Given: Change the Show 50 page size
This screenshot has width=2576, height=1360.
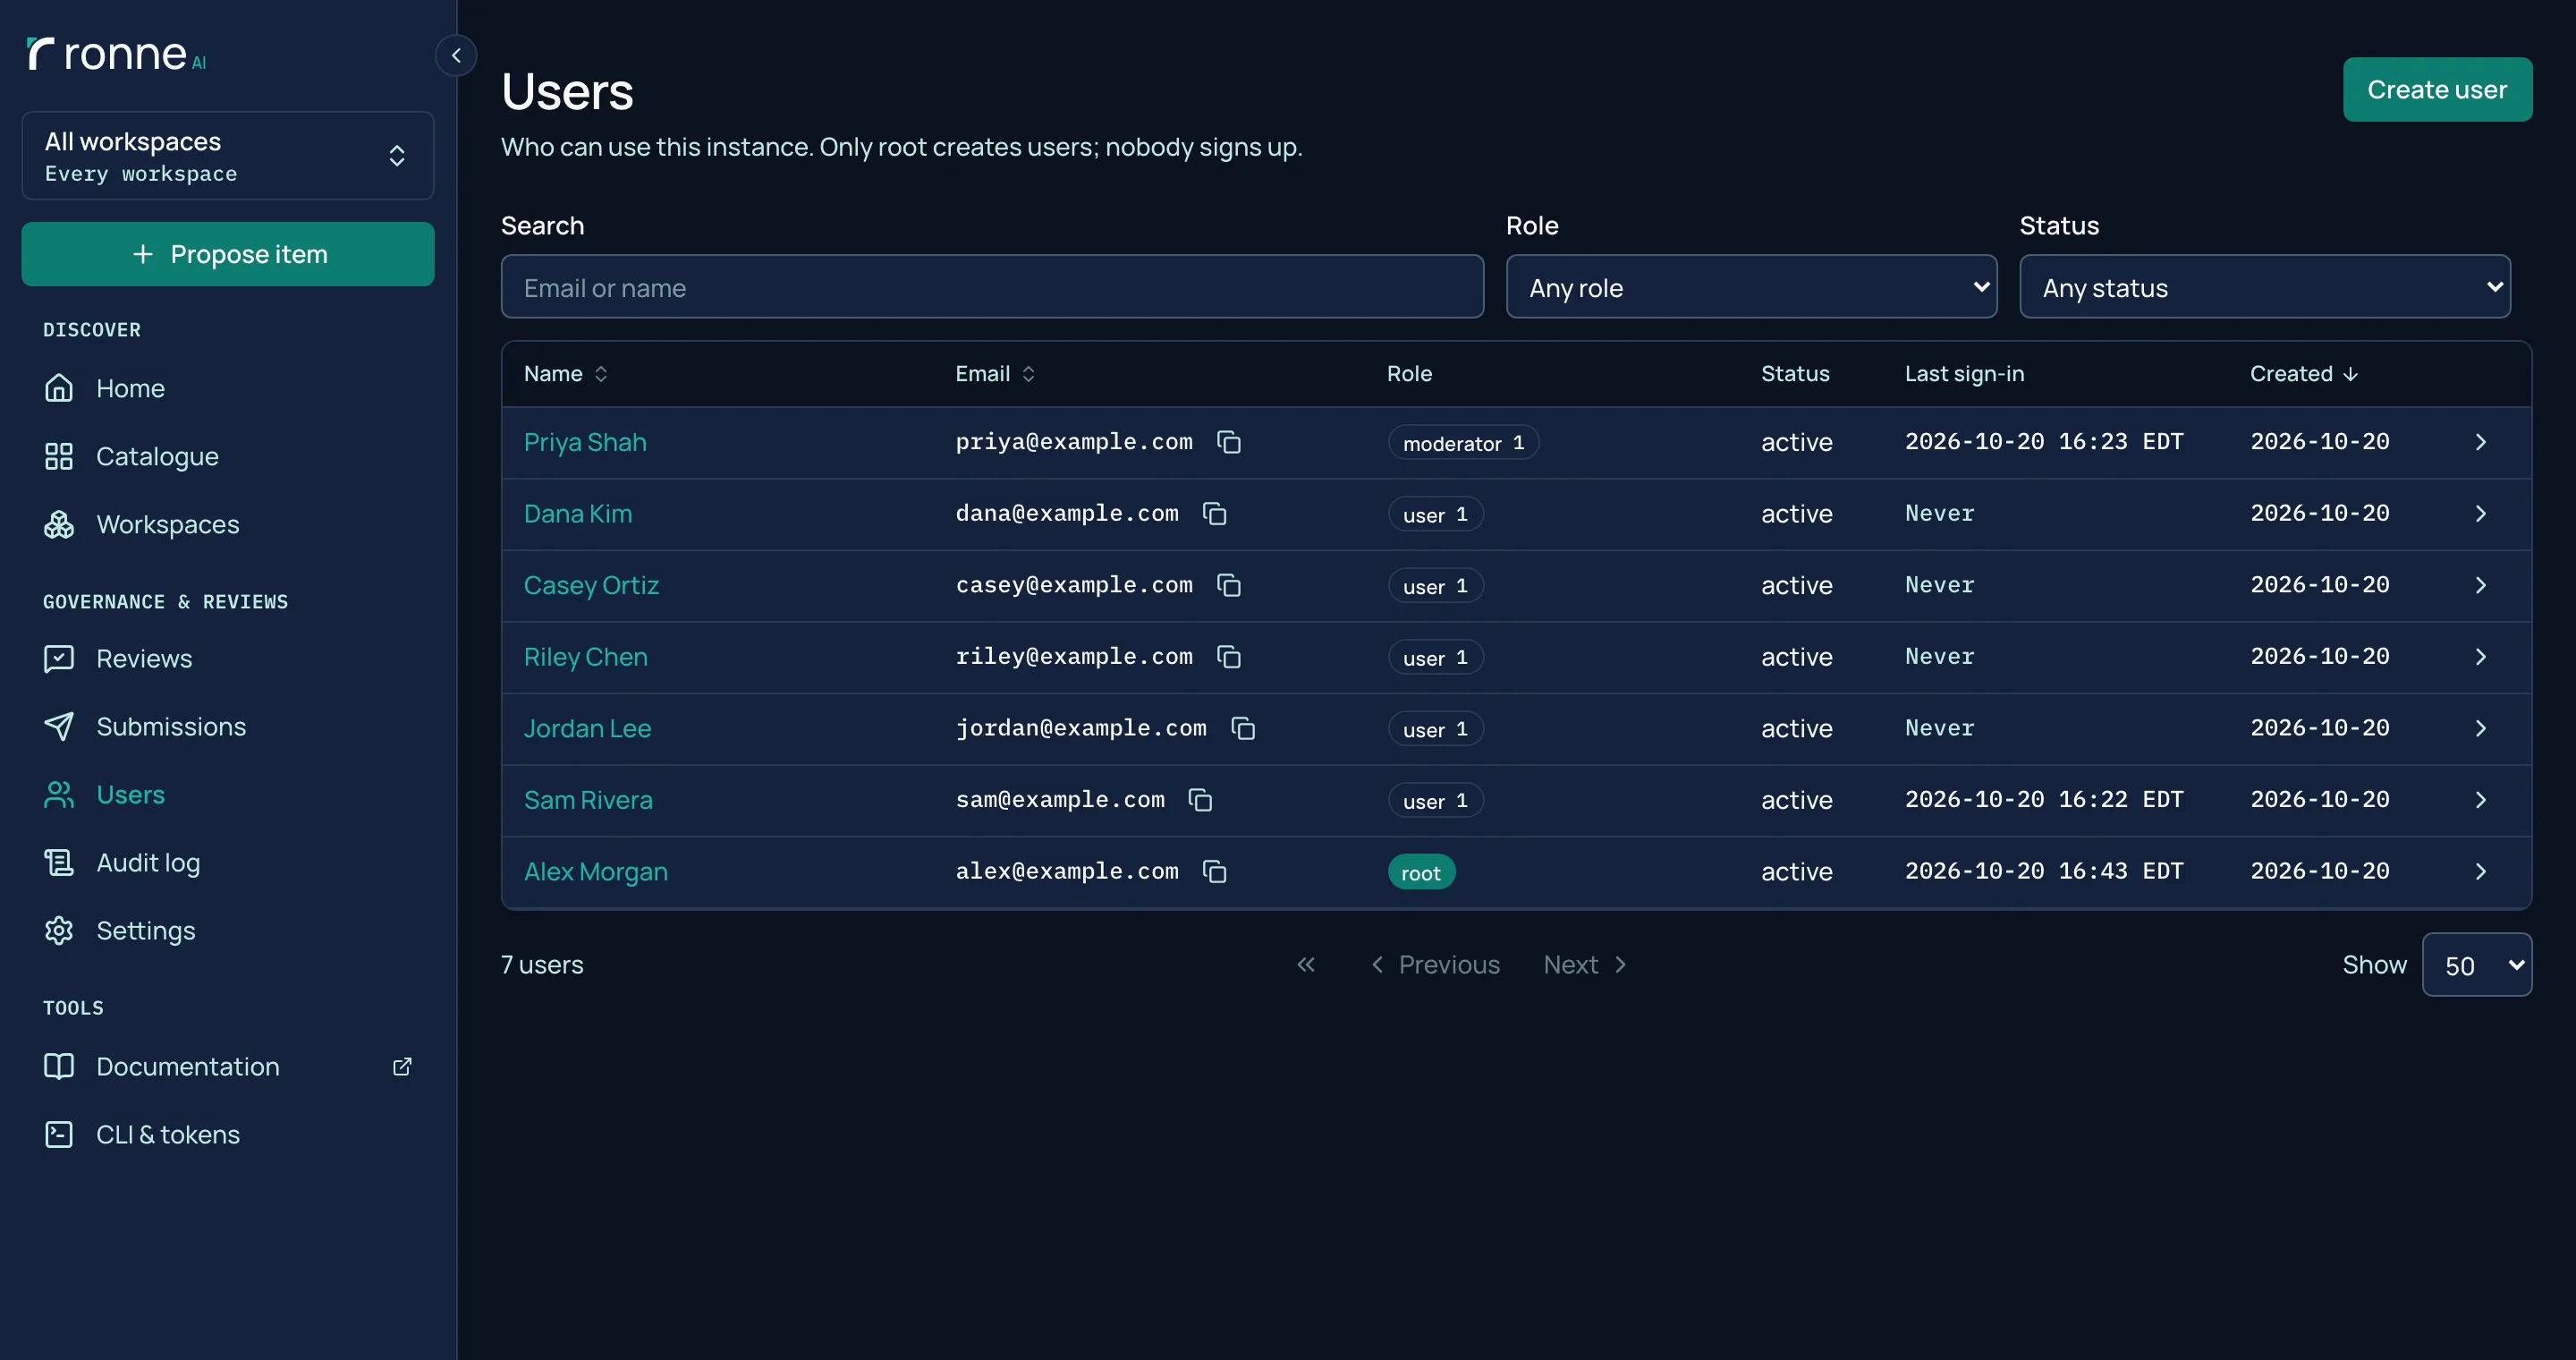Looking at the screenshot, I should 2476,964.
